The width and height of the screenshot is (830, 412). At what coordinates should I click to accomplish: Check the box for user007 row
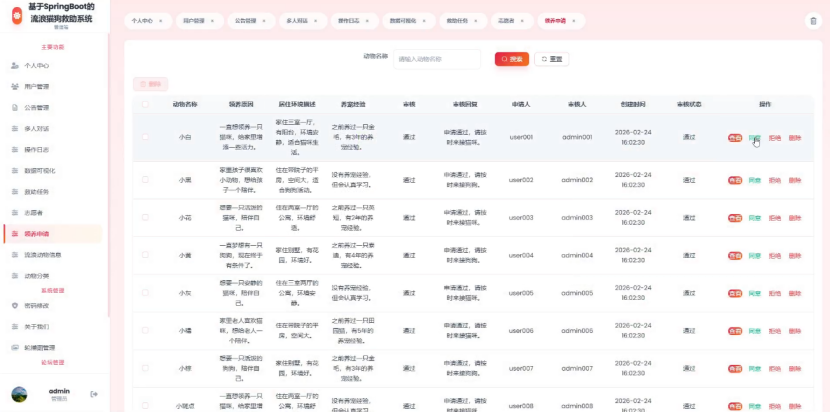click(x=145, y=368)
